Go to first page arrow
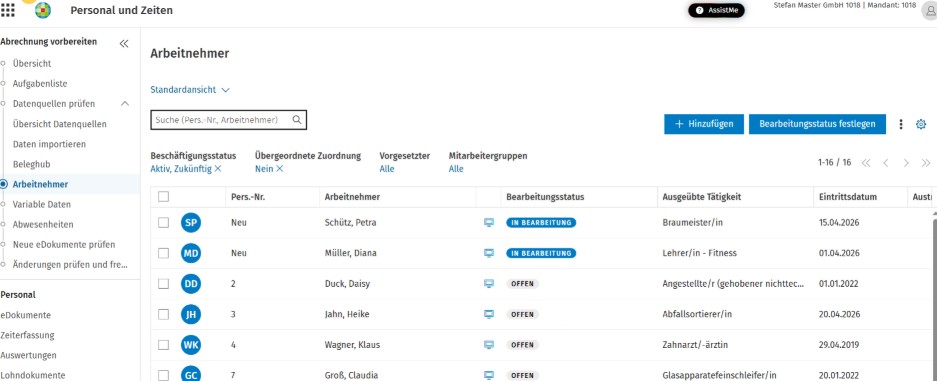Screen dimensions: 937x381 pyautogui.click(x=866, y=163)
